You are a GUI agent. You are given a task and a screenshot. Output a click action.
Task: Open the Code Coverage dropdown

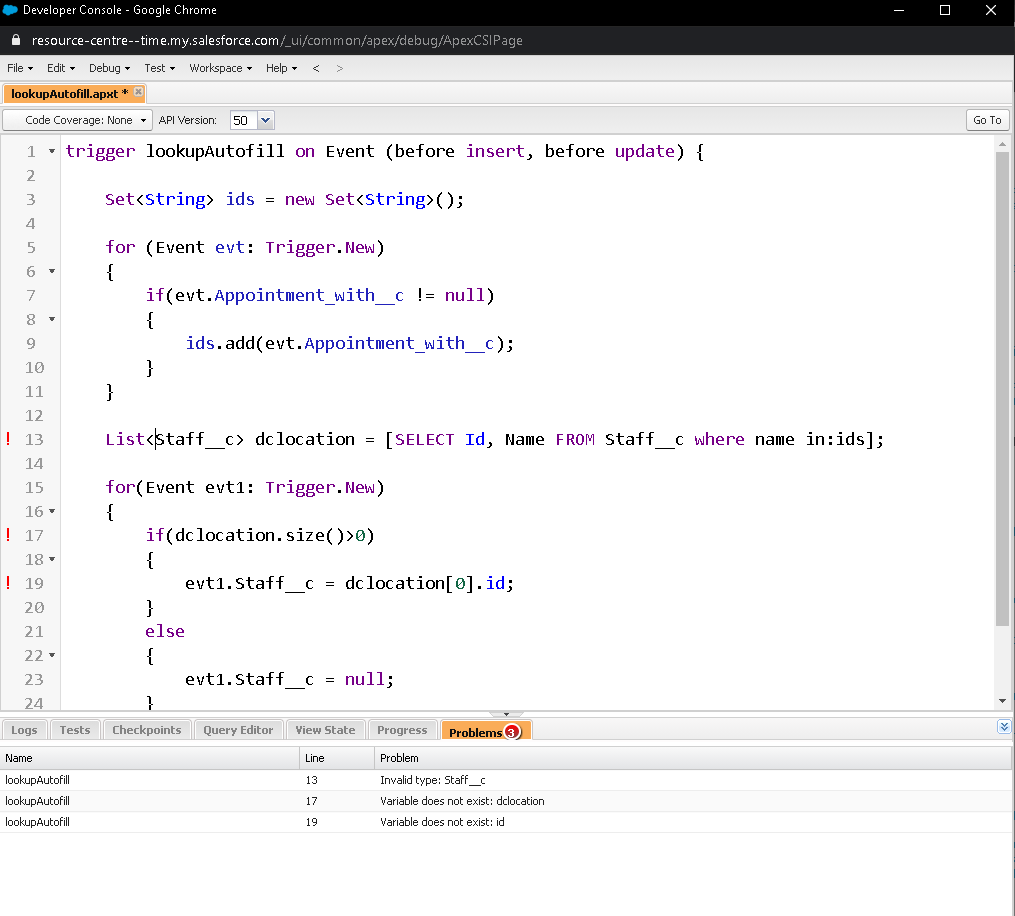coord(78,120)
